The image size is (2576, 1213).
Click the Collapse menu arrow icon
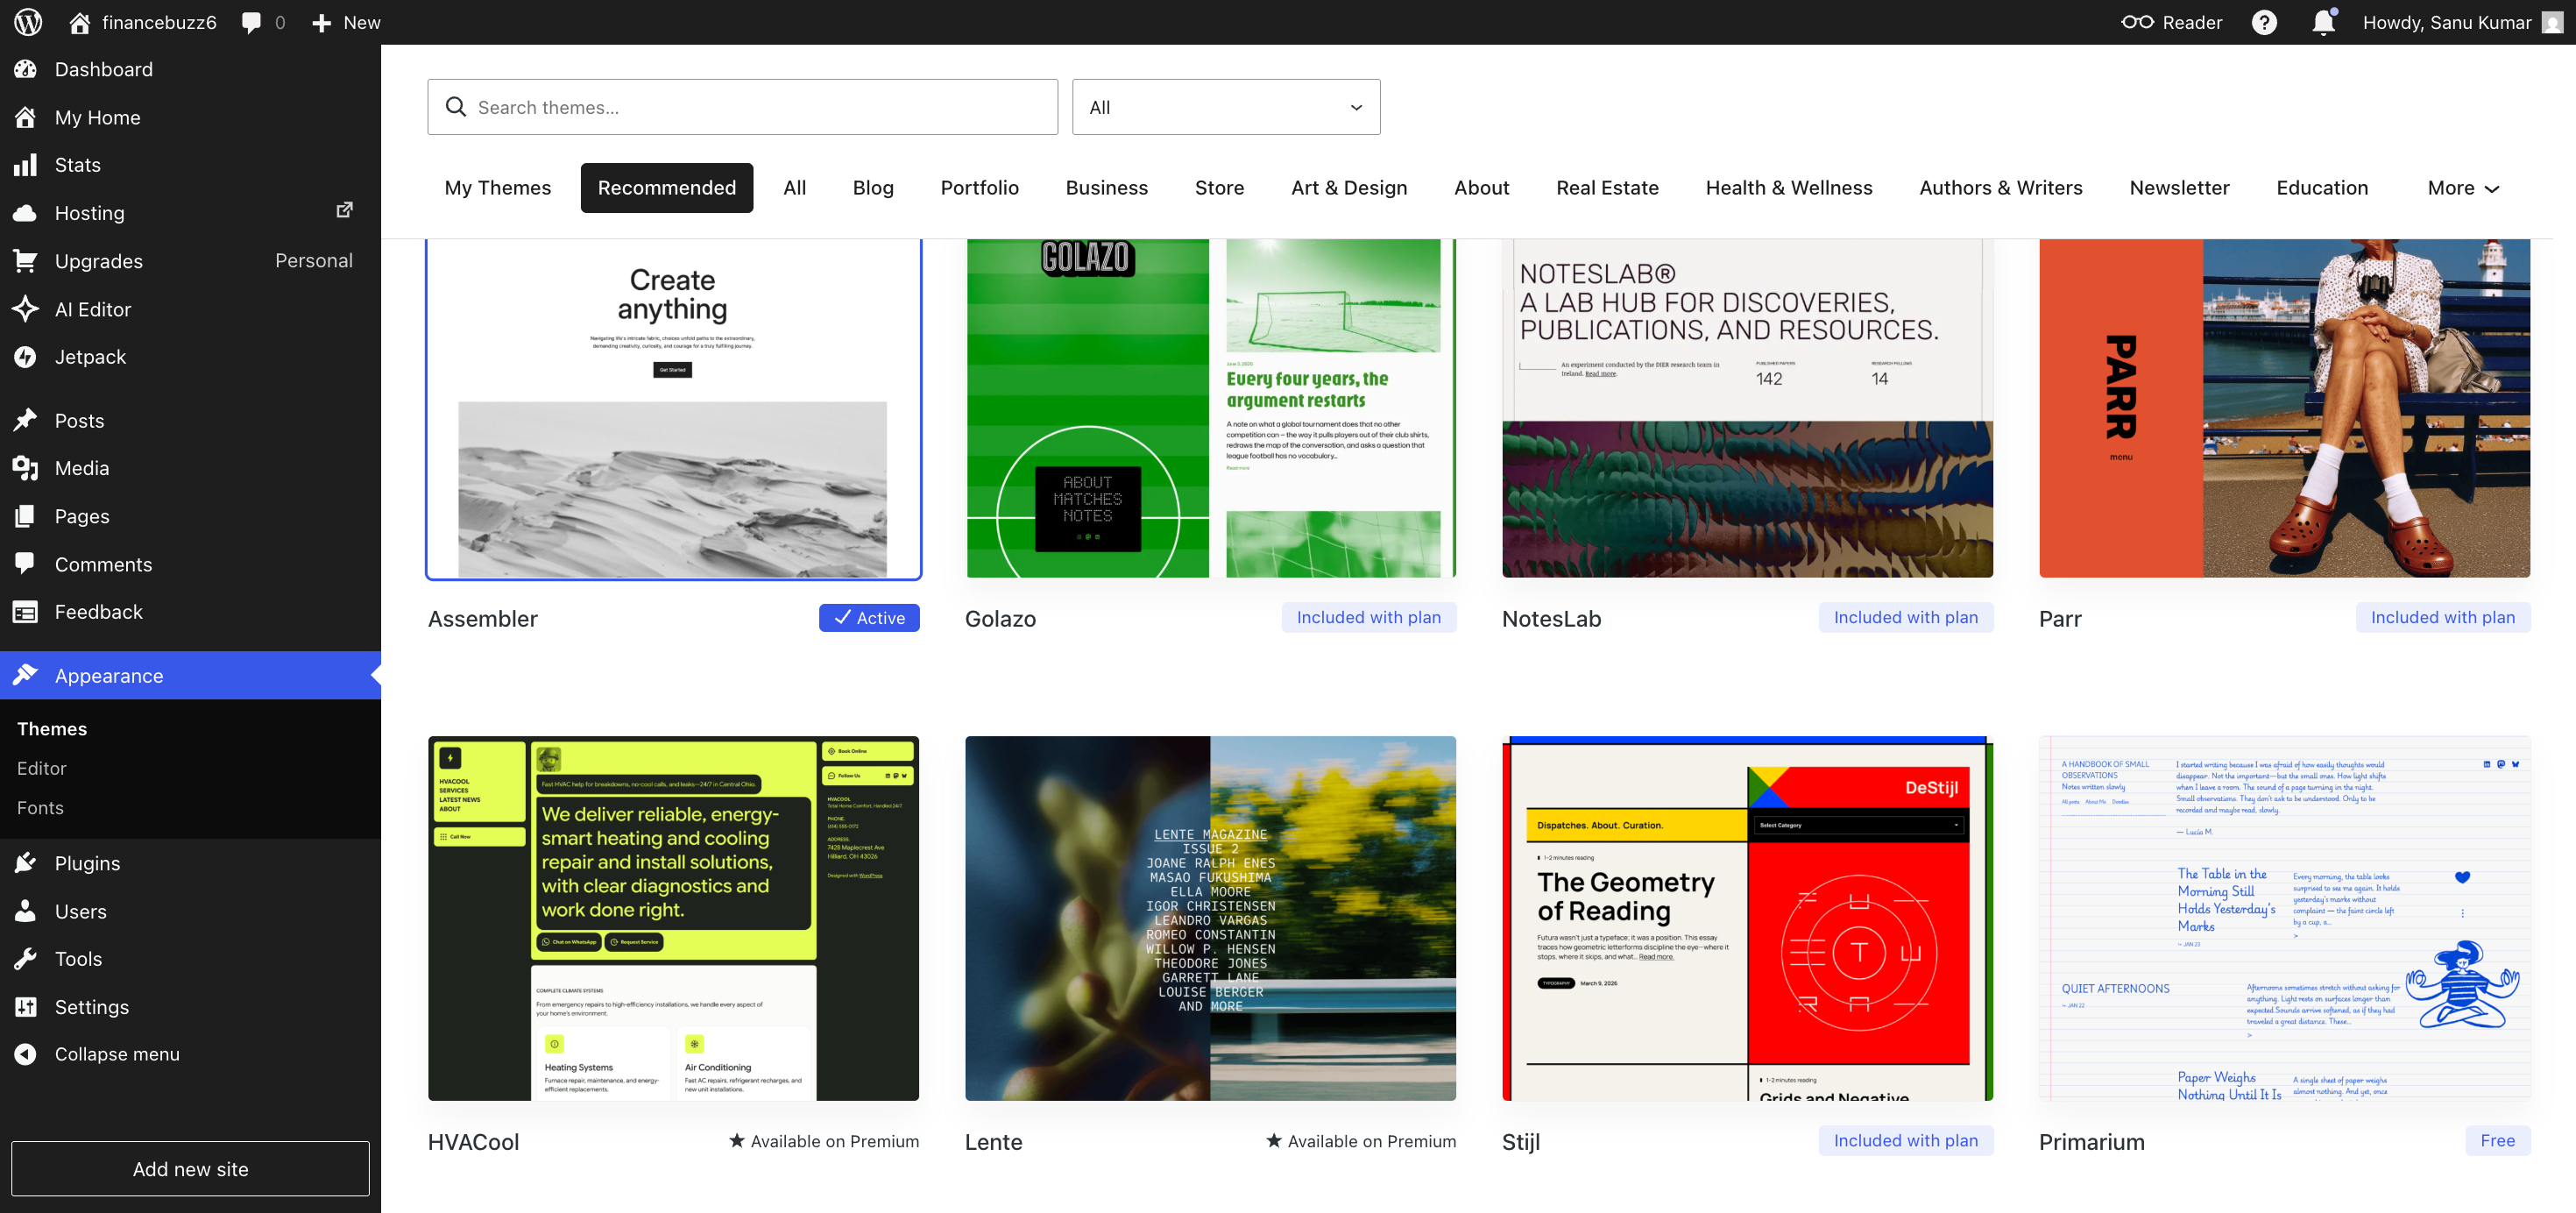tap(26, 1054)
